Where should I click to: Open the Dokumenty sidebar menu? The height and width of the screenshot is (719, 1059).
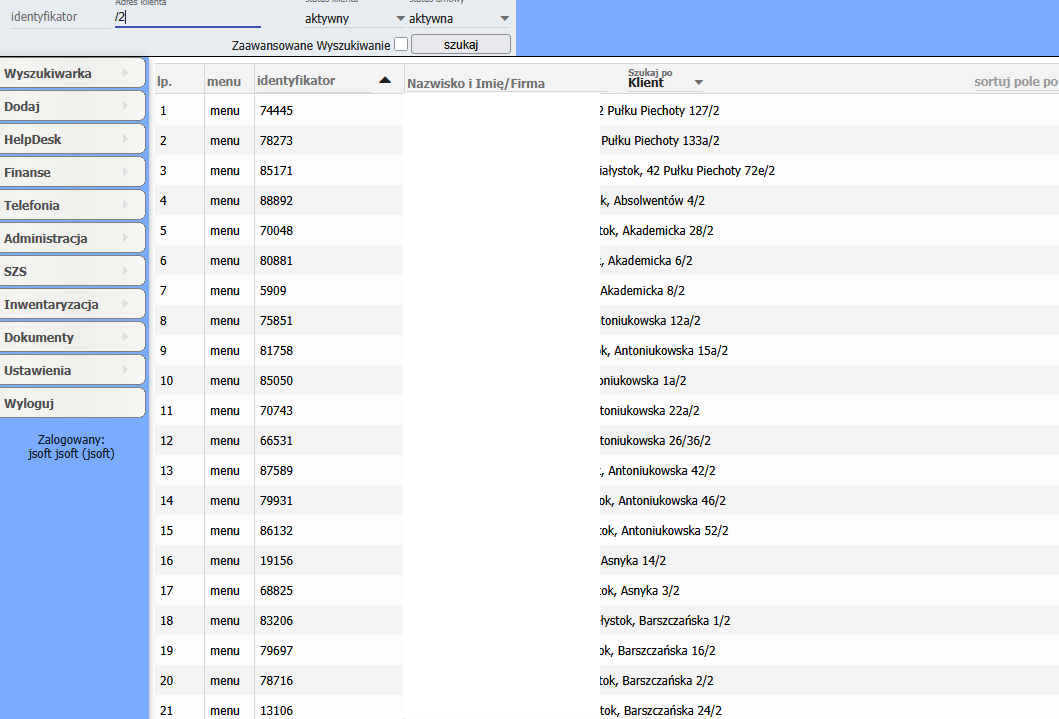(x=72, y=337)
